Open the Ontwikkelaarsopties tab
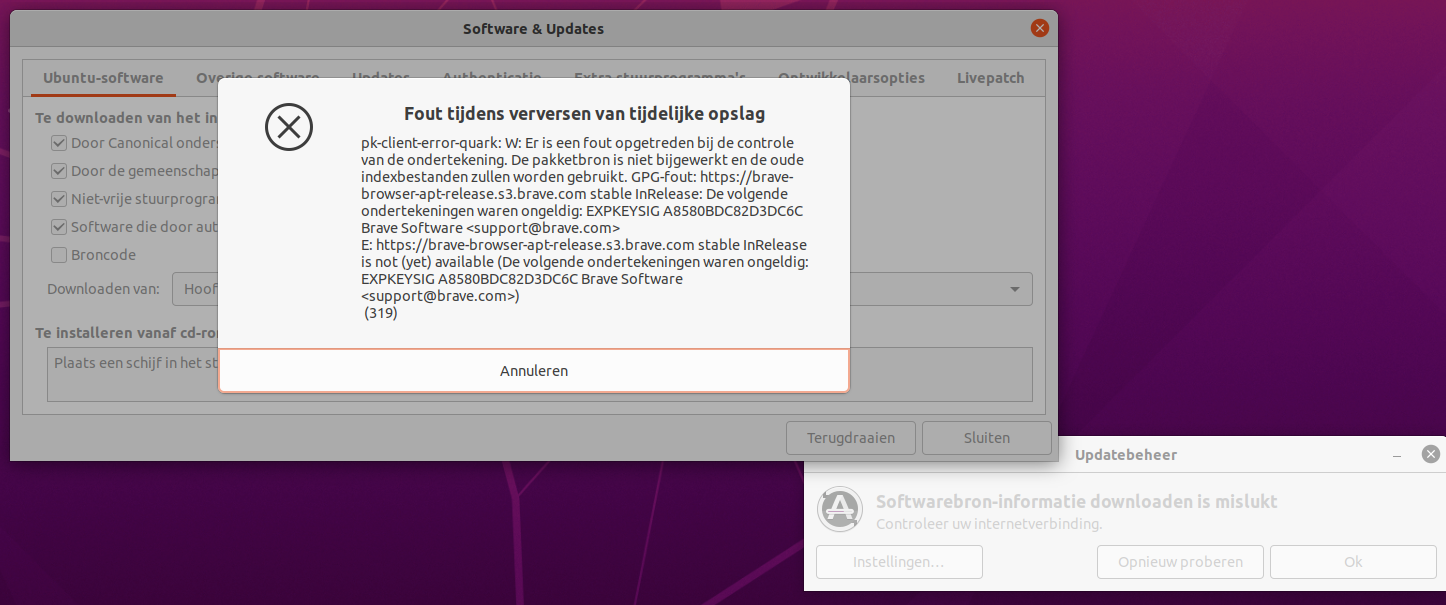 click(851, 78)
